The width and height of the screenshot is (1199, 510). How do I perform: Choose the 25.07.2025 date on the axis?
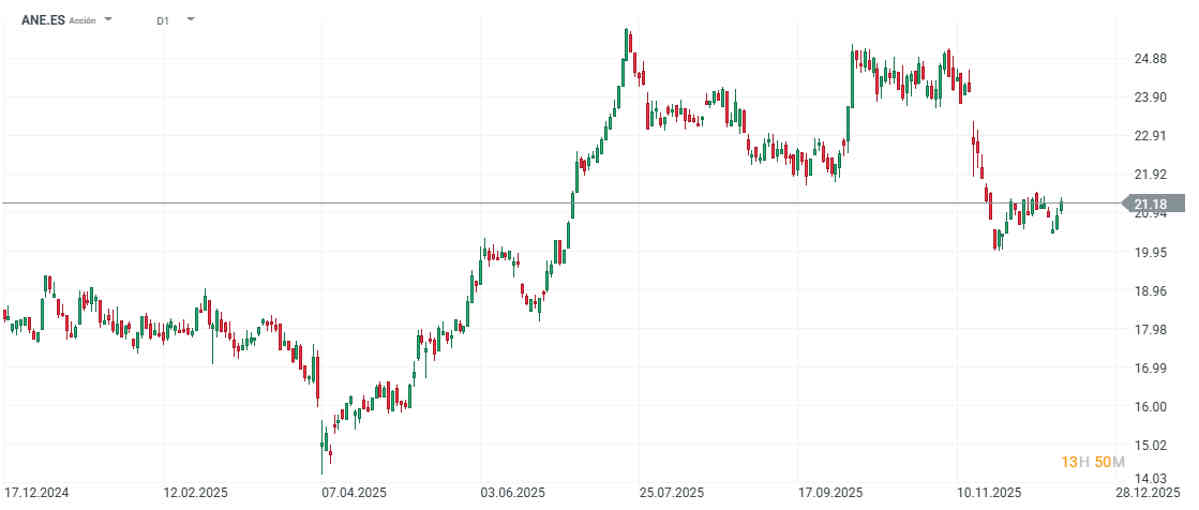(672, 493)
